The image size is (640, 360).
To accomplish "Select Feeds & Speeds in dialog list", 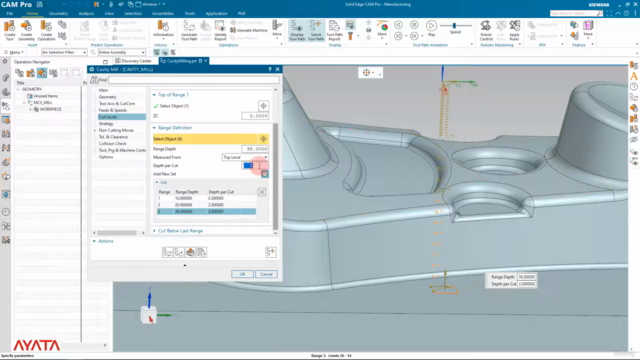I will [113, 110].
